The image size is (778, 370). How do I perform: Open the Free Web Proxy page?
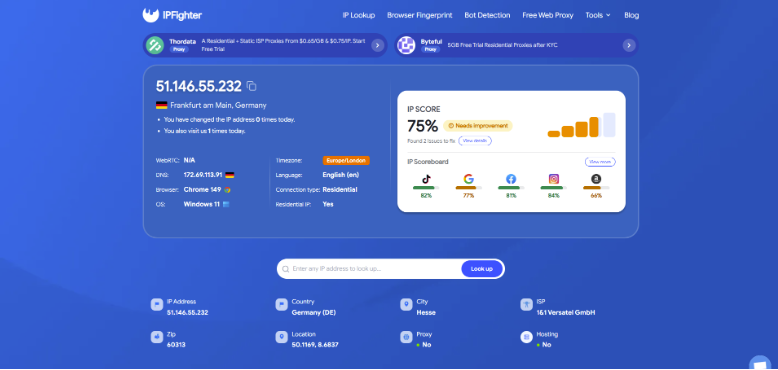coord(548,15)
